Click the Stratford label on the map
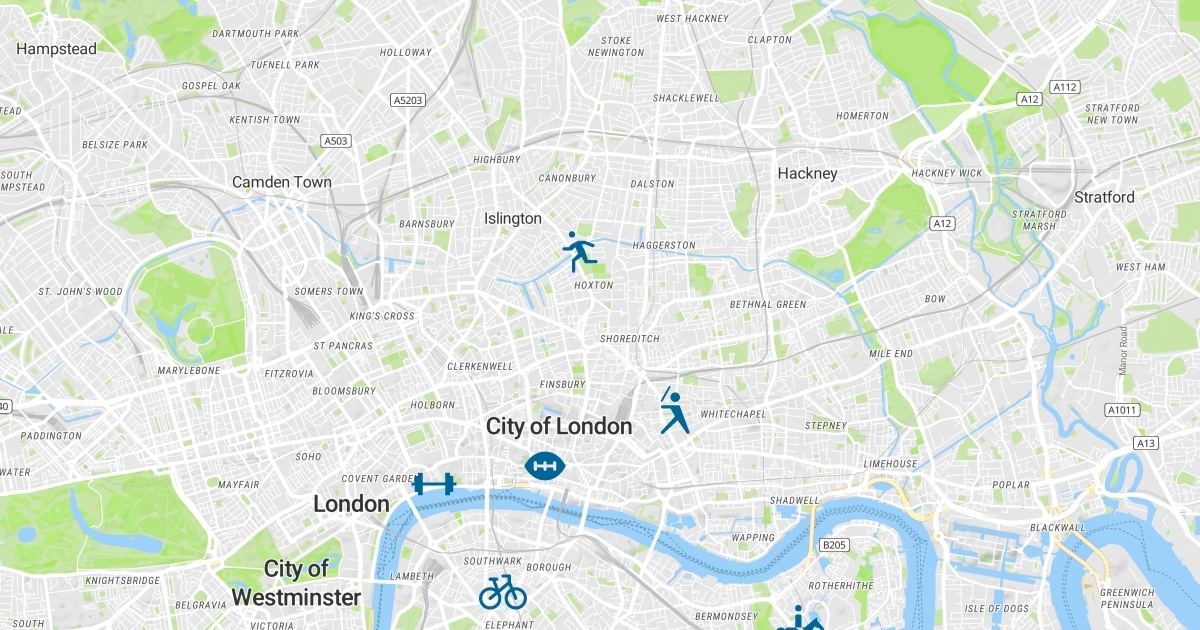The height and width of the screenshot is (630, 1200). pyautogui.click(x=1105, y=197)
